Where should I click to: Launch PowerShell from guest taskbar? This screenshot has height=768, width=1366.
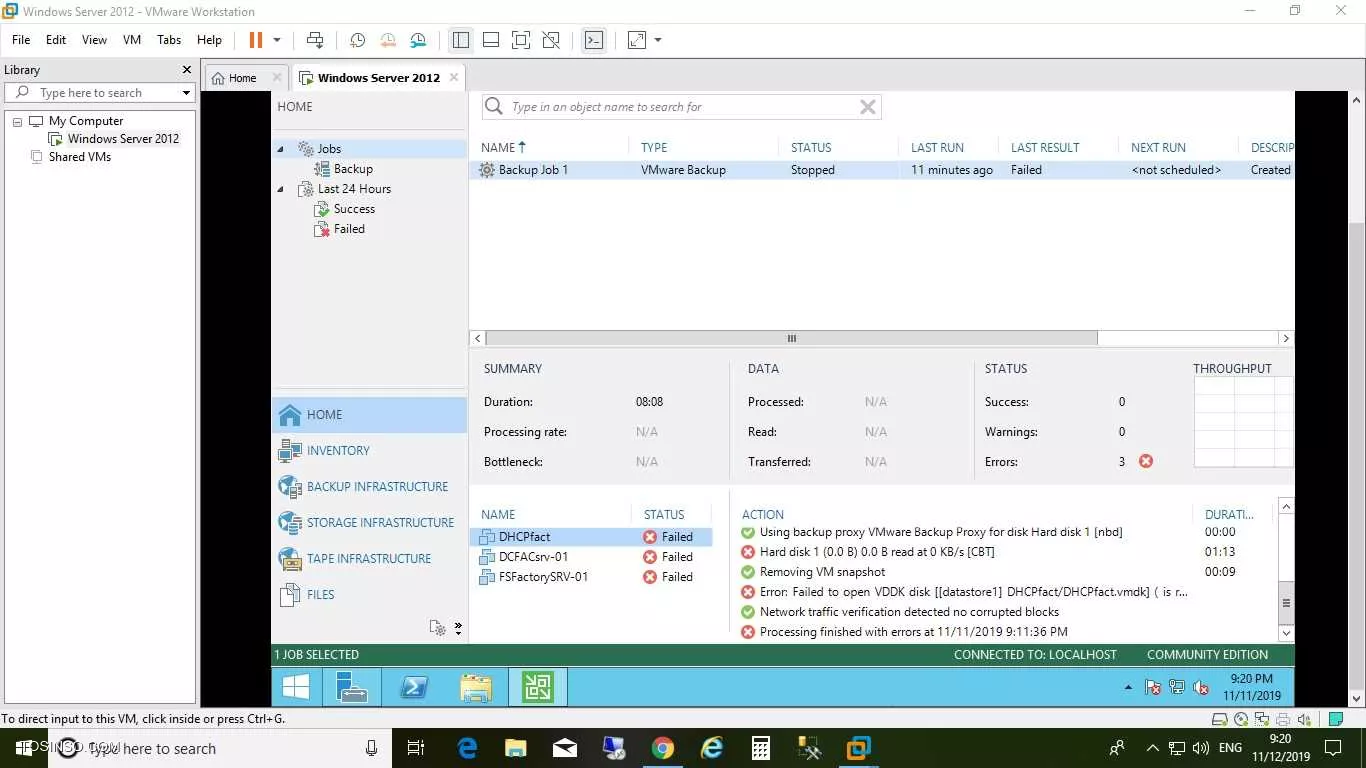pos(413,687)
